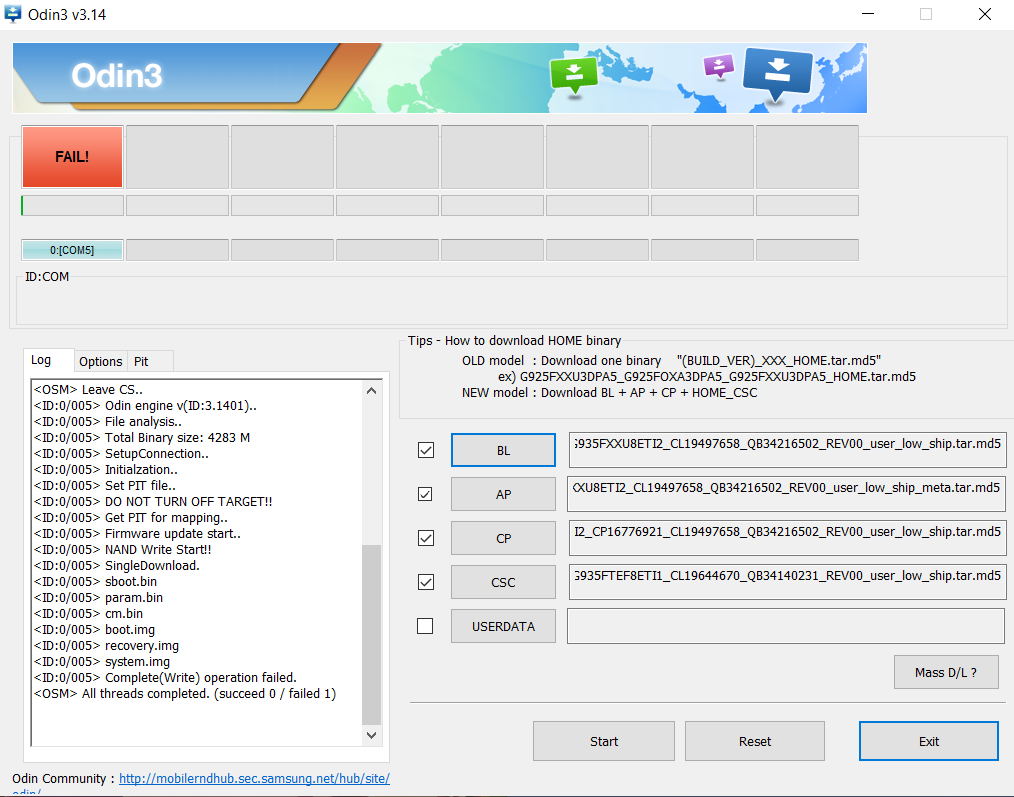Click the red FAIL! status box
Image resolution: width=1014 pixels, height=797 pixels.
pyautogui.click(x=72, y=157)
